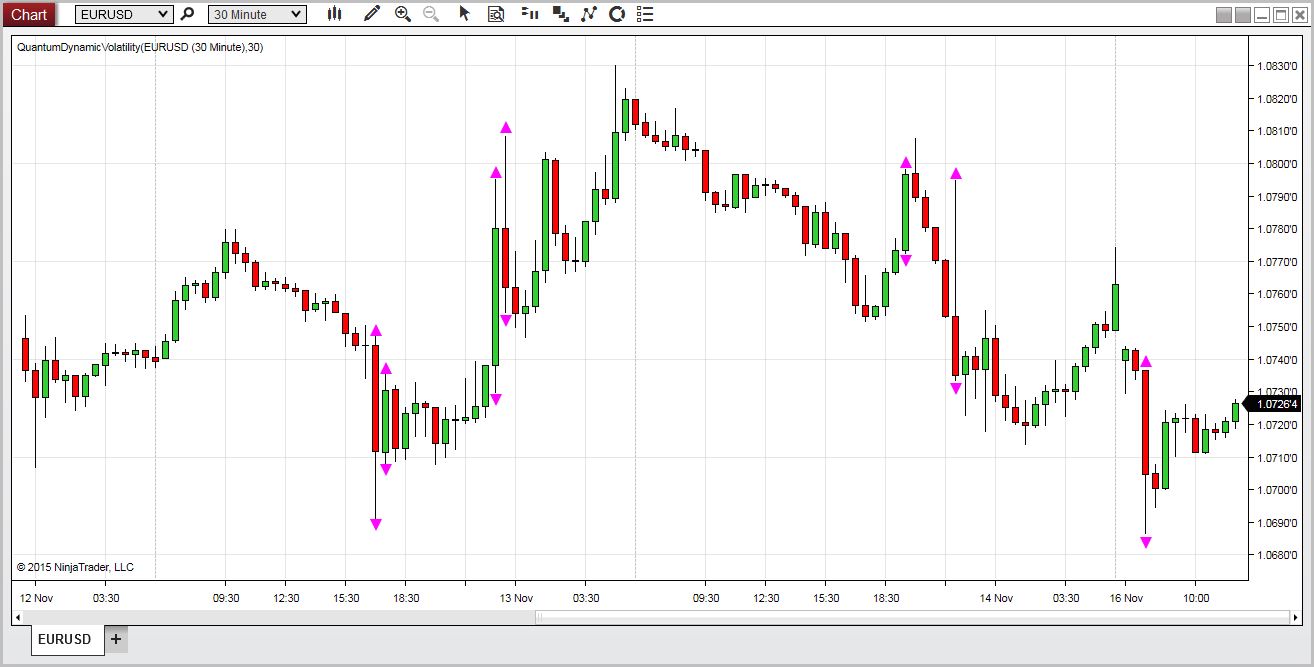
Task: Click the 14 Nov date label
Action: pyautogui.click(x=996, y=598)
